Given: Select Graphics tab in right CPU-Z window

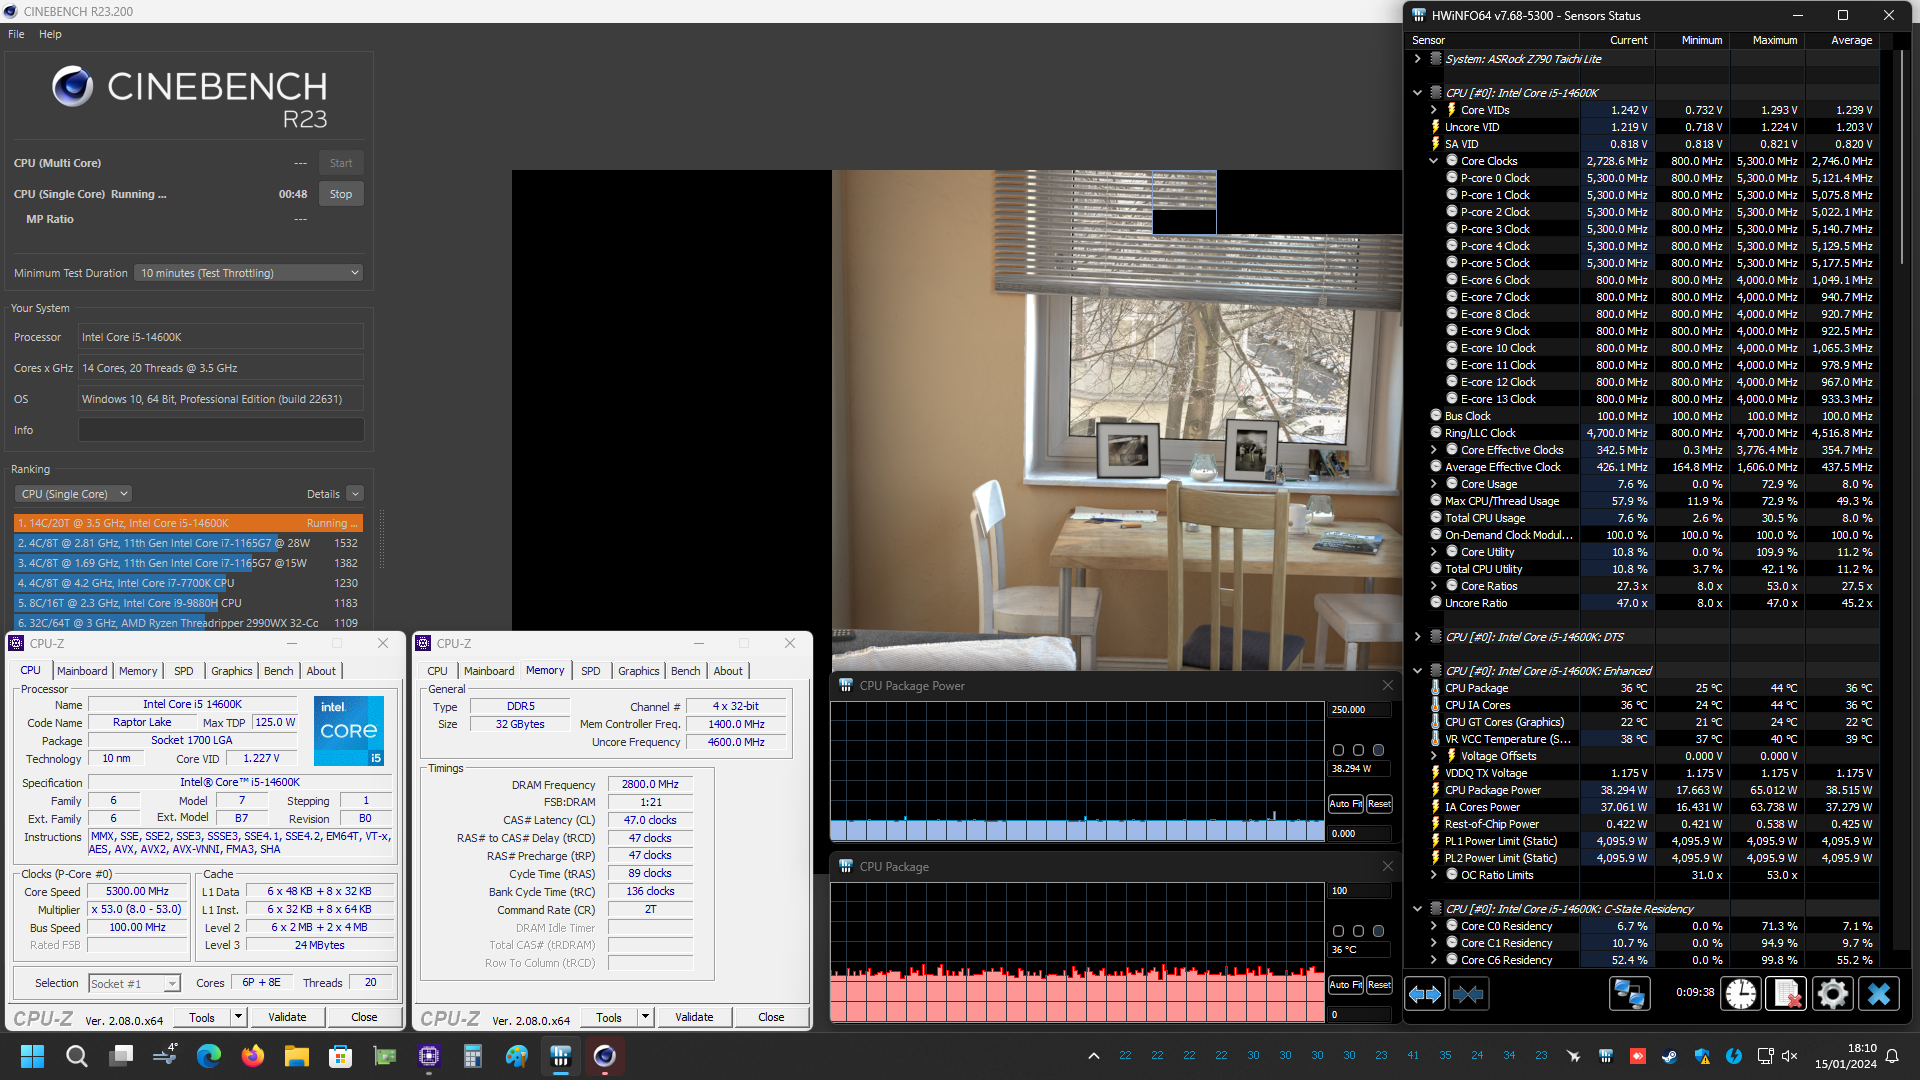Looking at the screenshot, I should (x=639, y=671).
